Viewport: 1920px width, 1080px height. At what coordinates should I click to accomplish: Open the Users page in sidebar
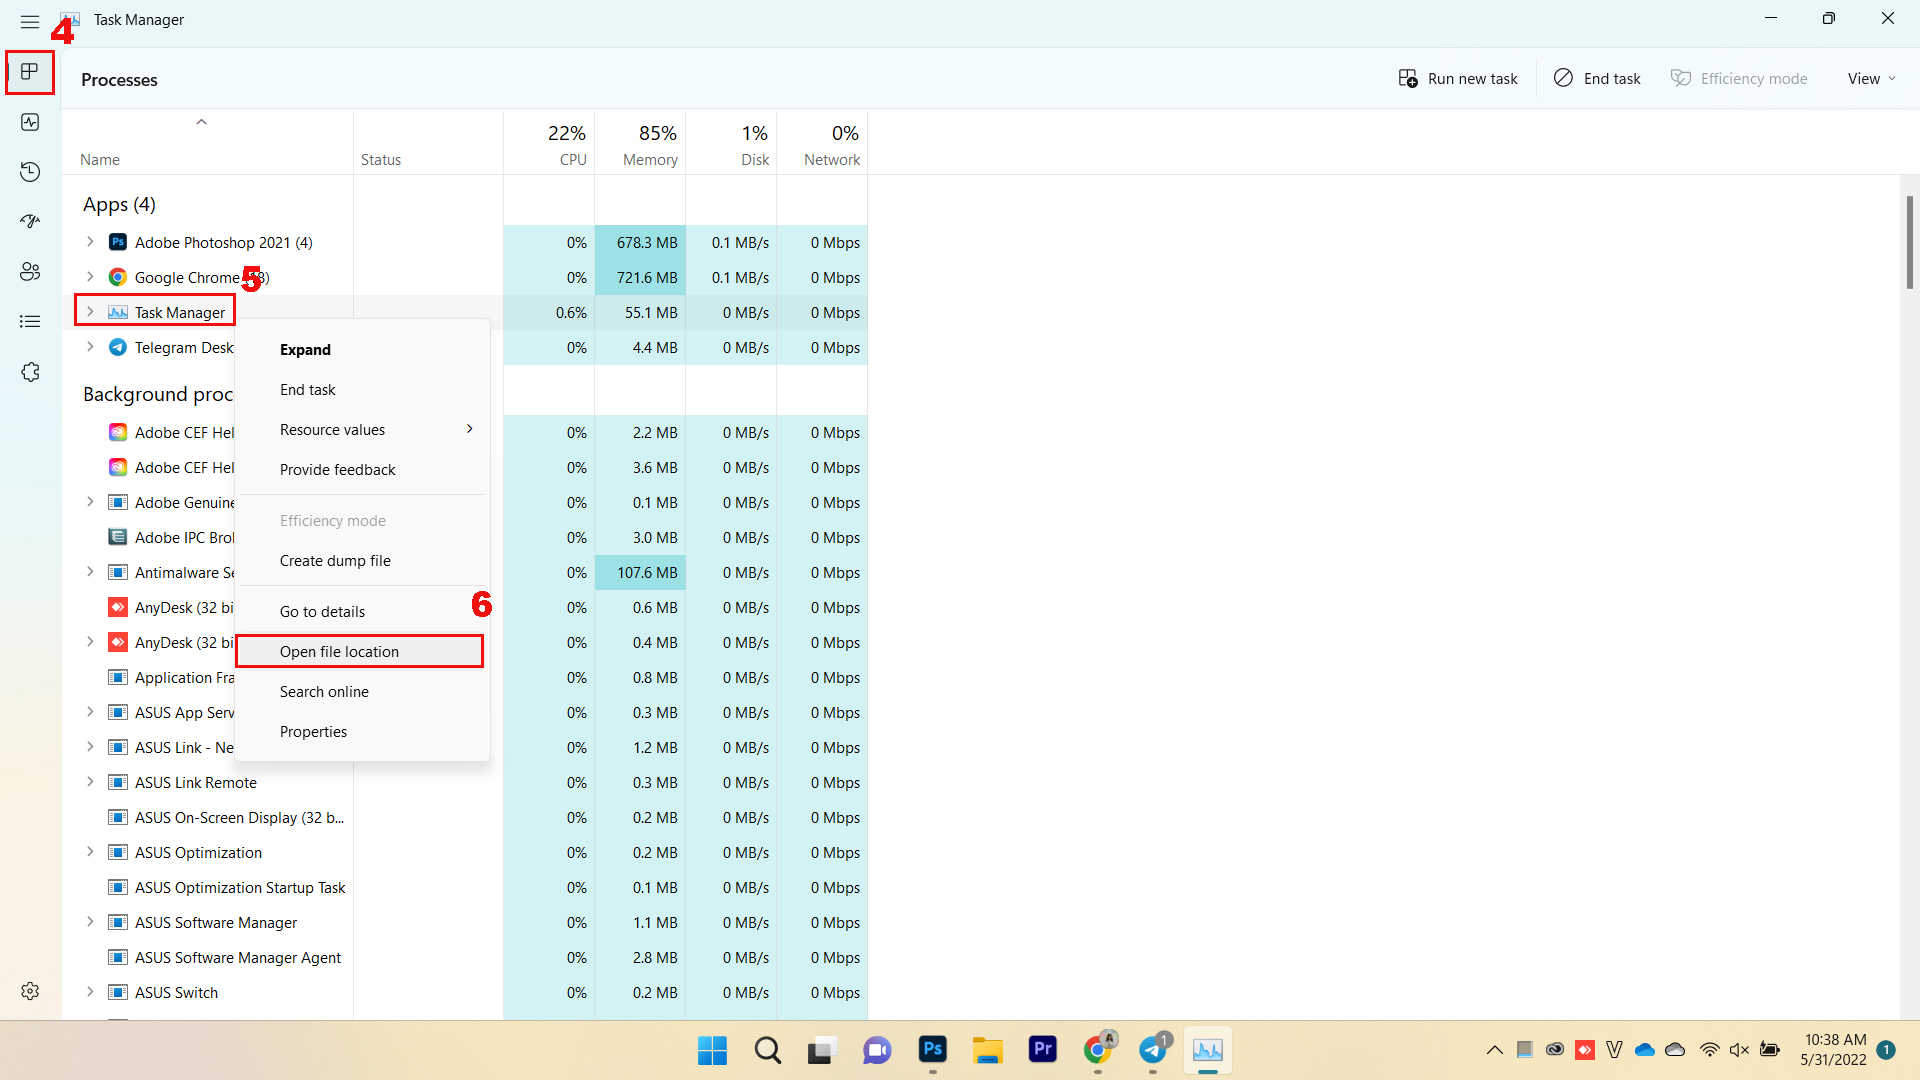tap(30, 272)
